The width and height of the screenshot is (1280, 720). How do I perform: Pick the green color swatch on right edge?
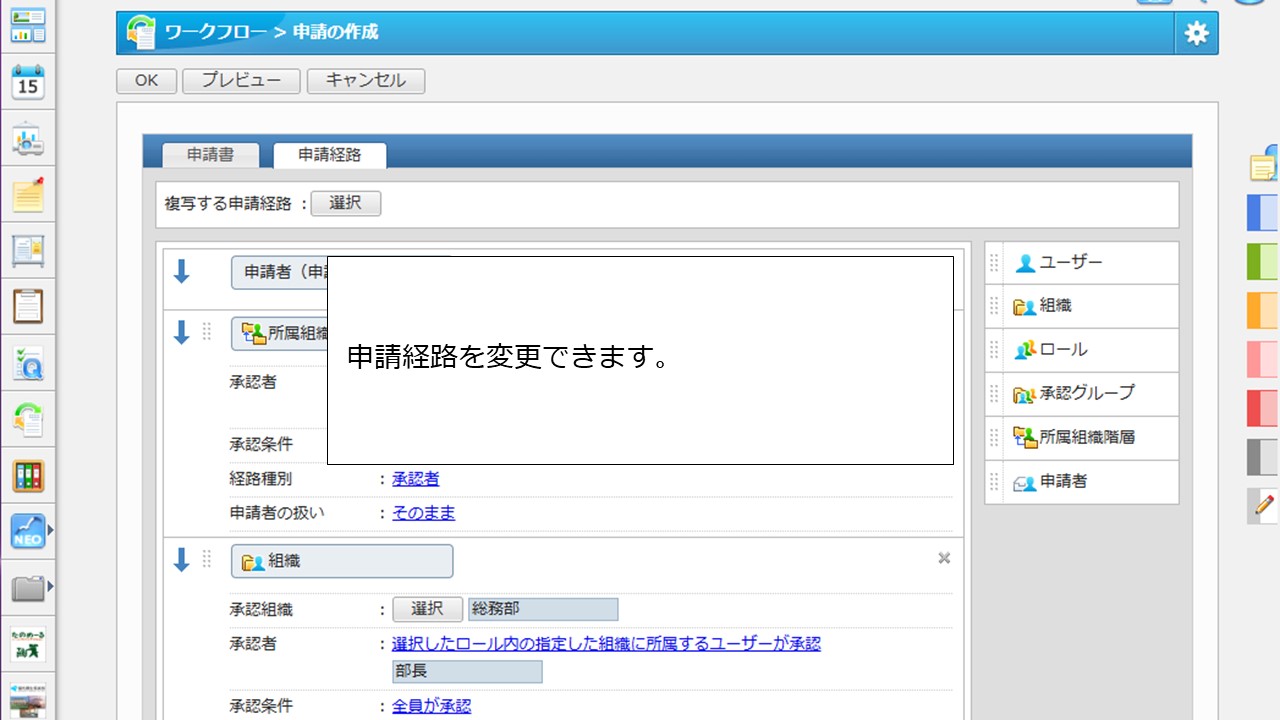coord(1264,262)
